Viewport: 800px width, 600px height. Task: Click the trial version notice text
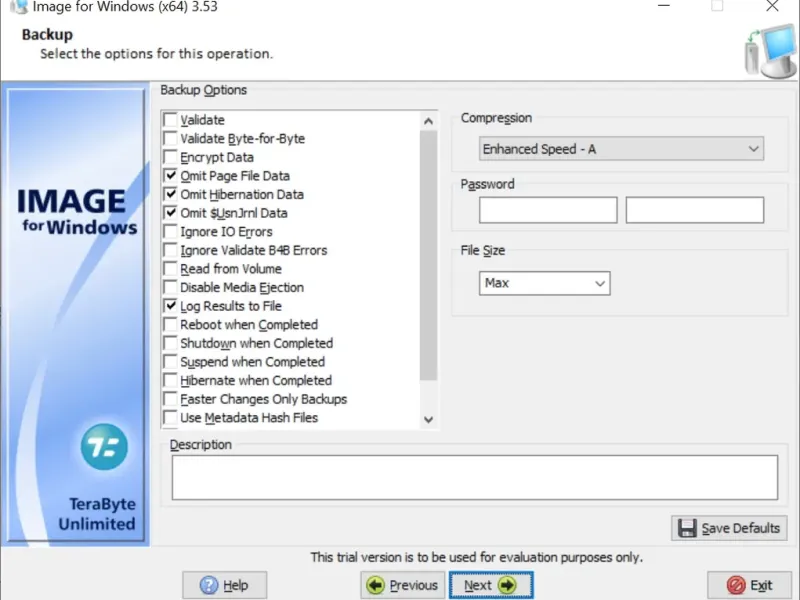point(477,557)
